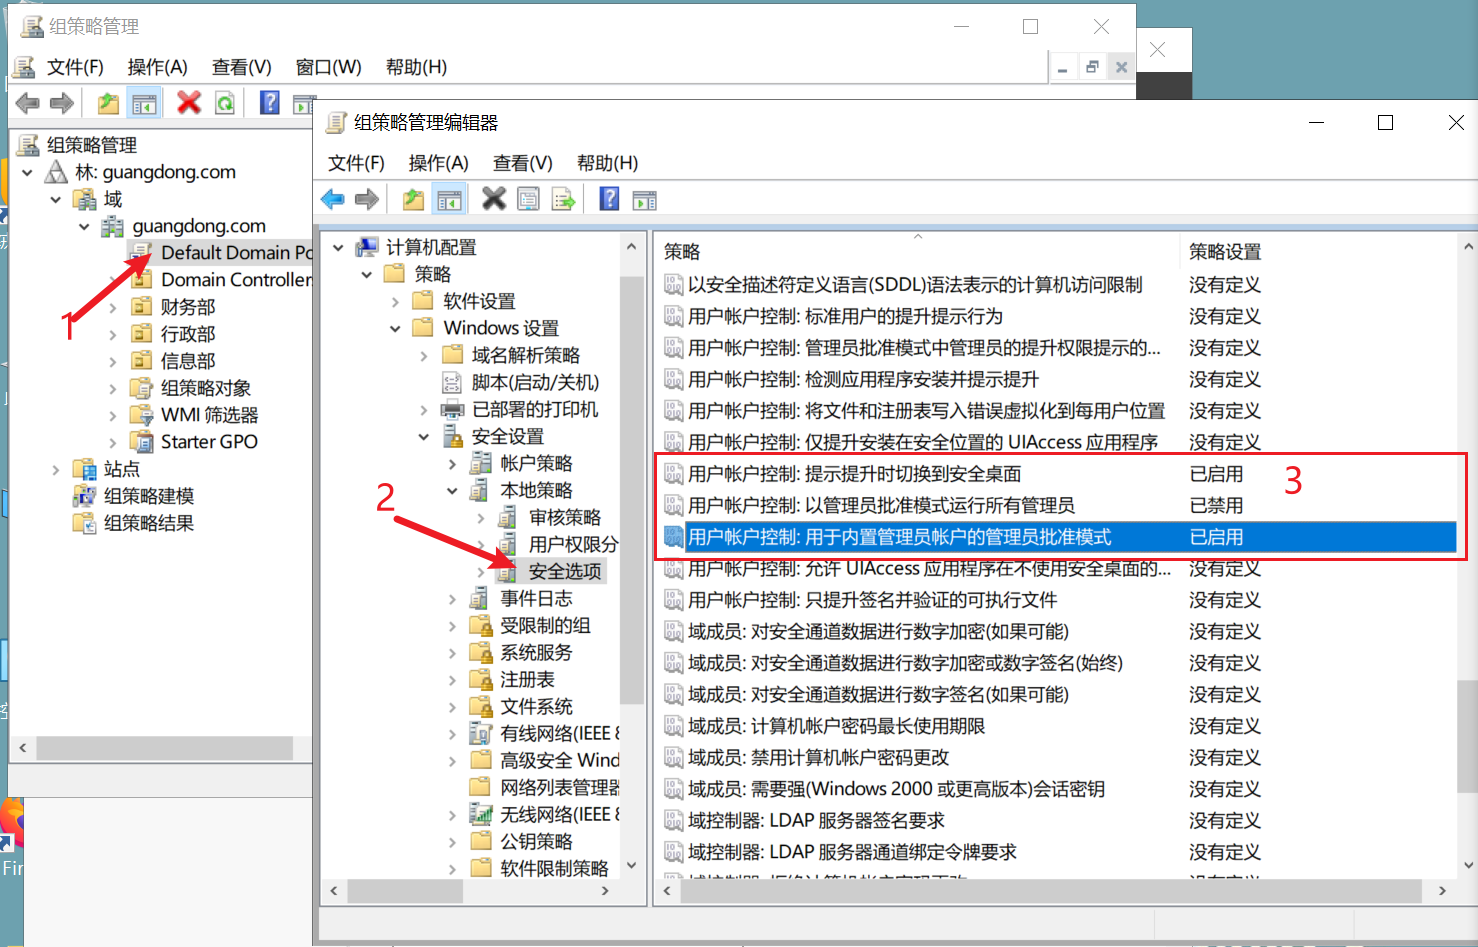Open 窗口(W) menu in 组策略管理 window
This screenshot has width=1478, height=947.
tap(328, 67)
